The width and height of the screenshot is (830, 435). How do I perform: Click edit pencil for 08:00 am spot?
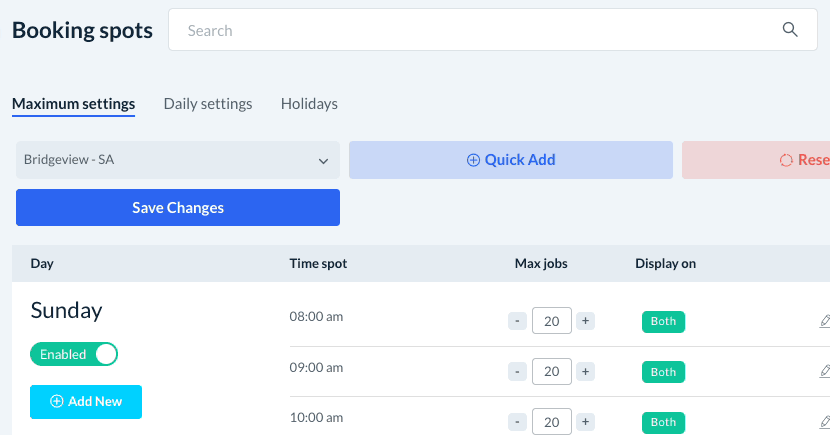824,321
